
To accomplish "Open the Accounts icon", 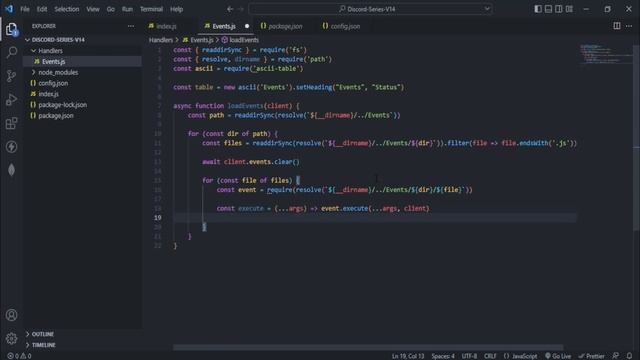I will point(11,315).
